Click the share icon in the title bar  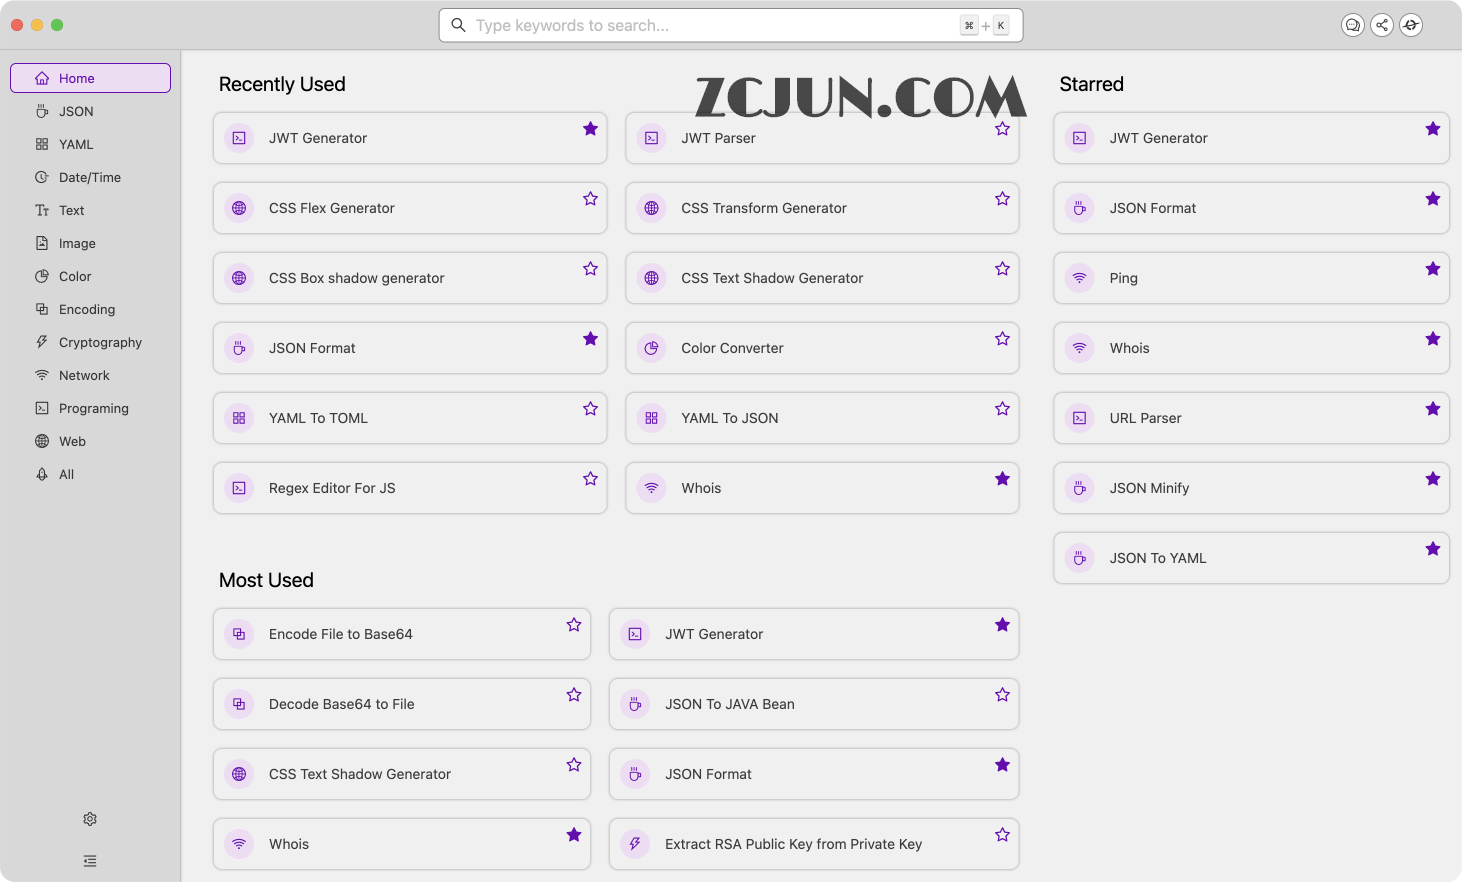(1381, 25)
